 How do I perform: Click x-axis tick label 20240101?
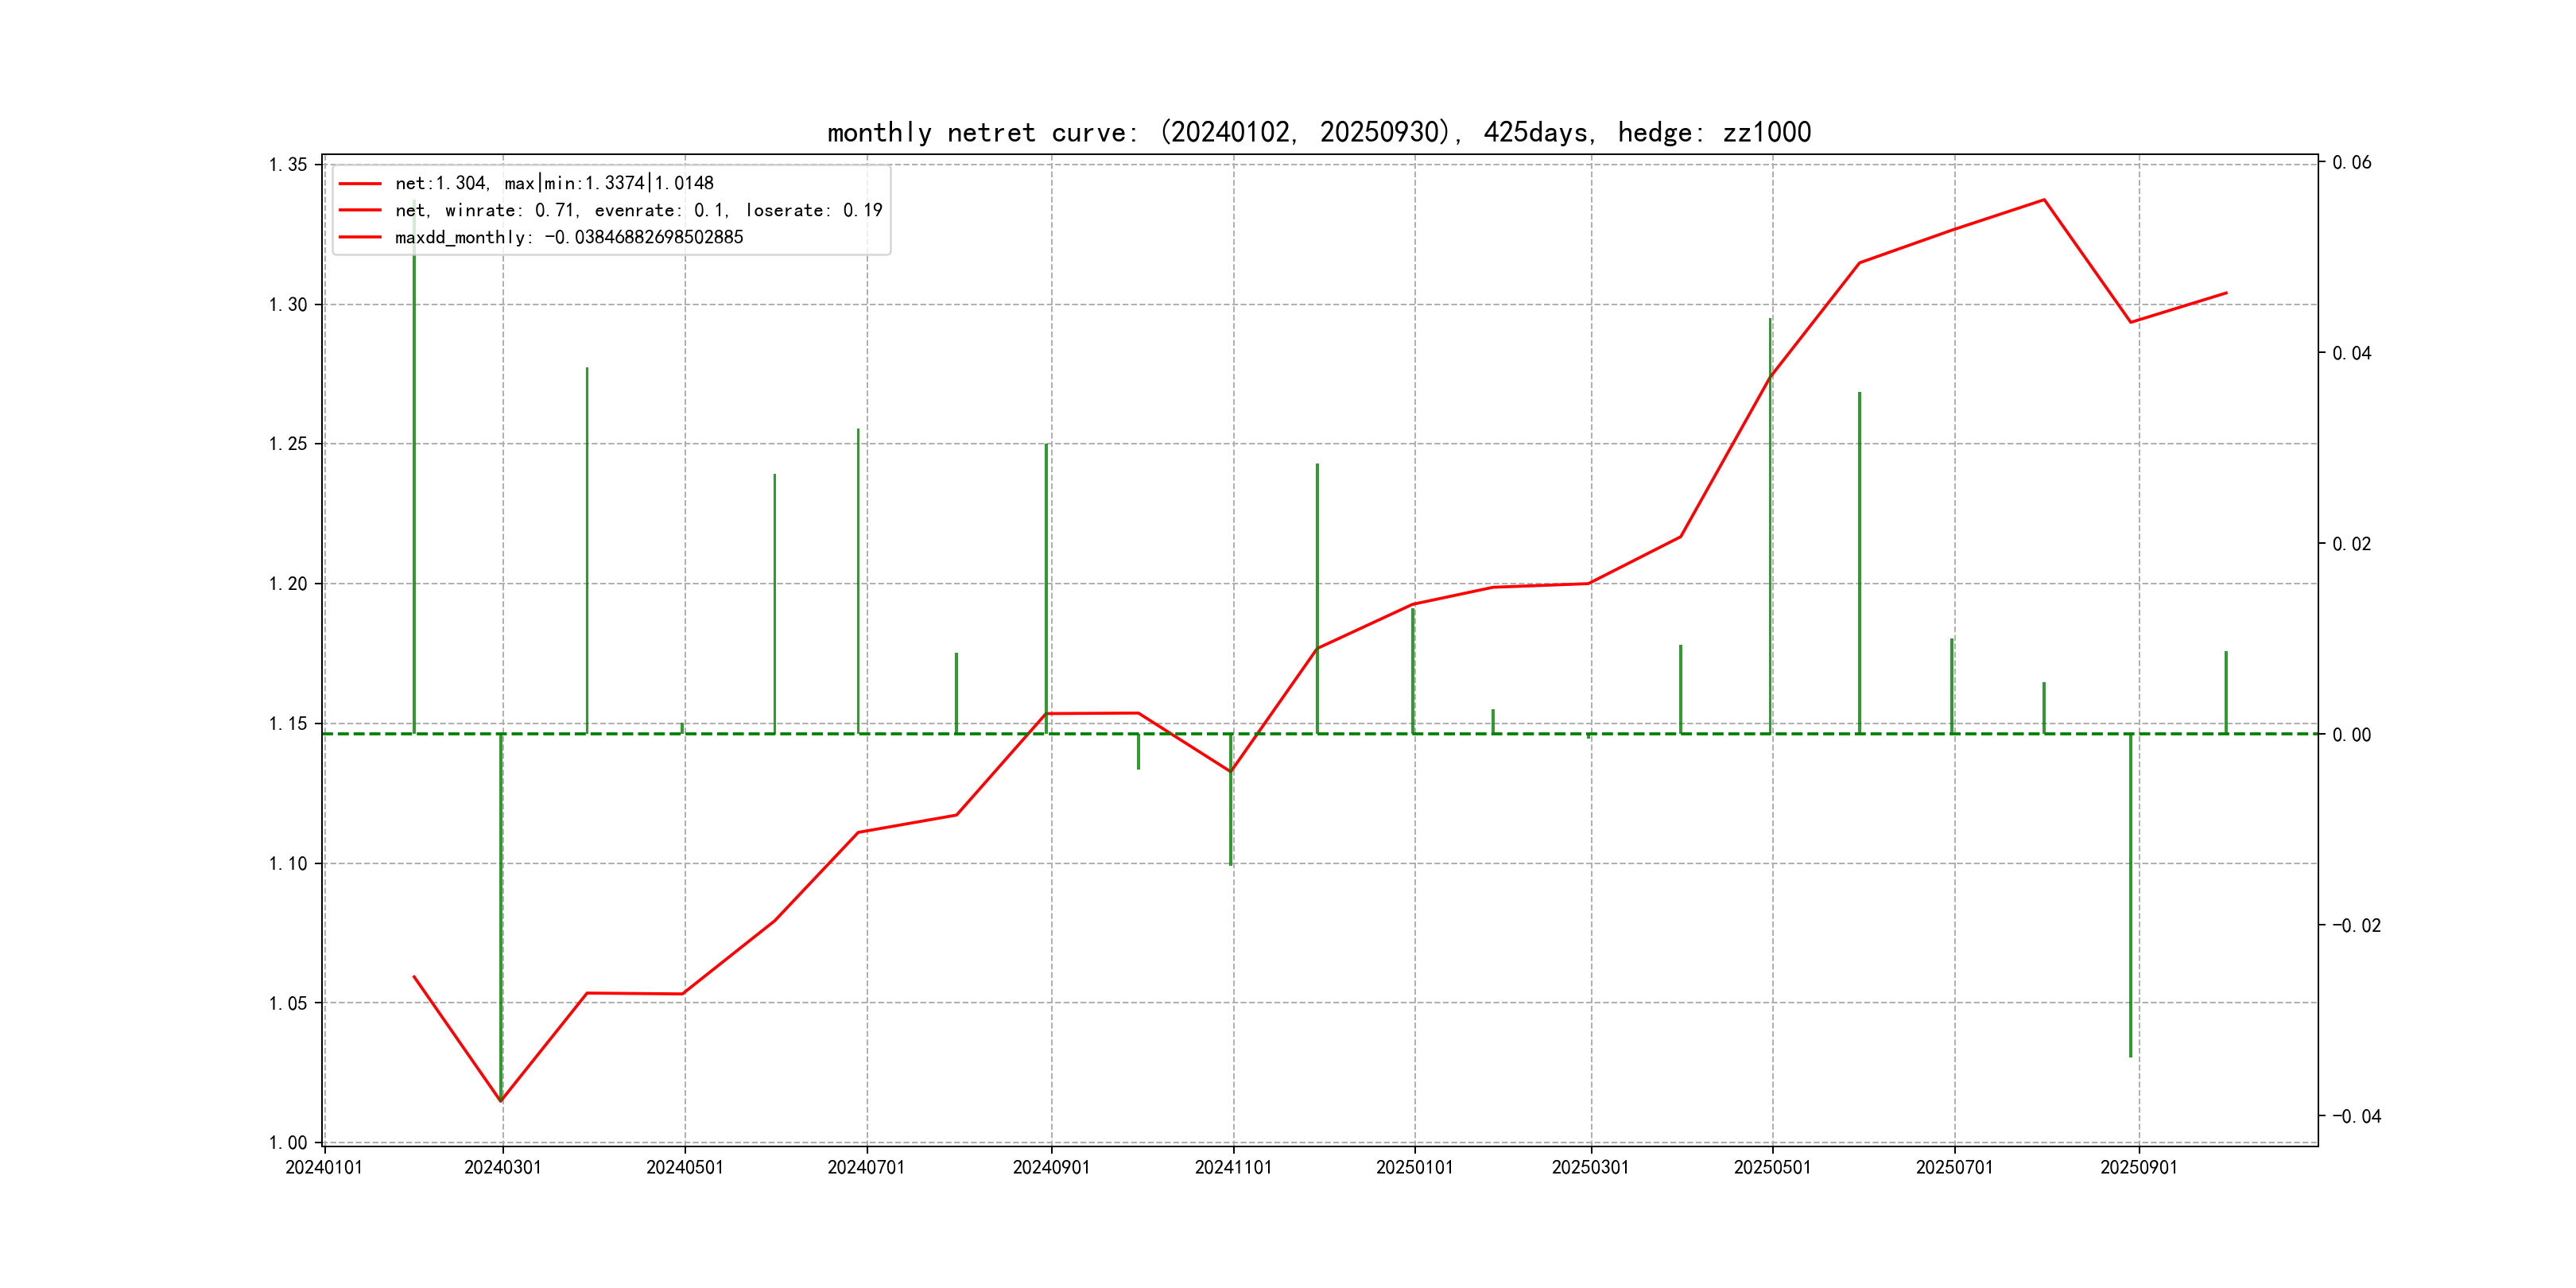coord(324,1167)
